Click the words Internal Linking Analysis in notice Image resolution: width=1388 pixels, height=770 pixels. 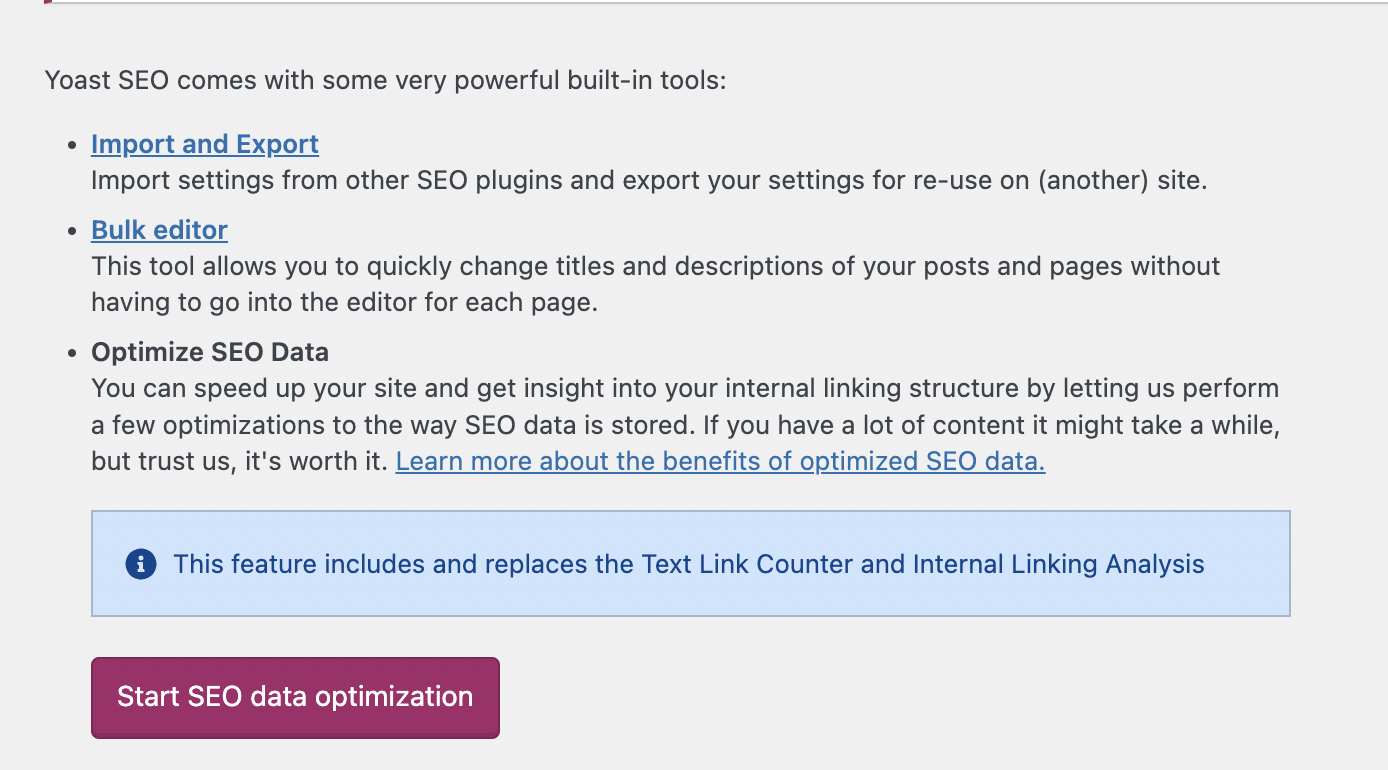click(x=1058, y=564)
